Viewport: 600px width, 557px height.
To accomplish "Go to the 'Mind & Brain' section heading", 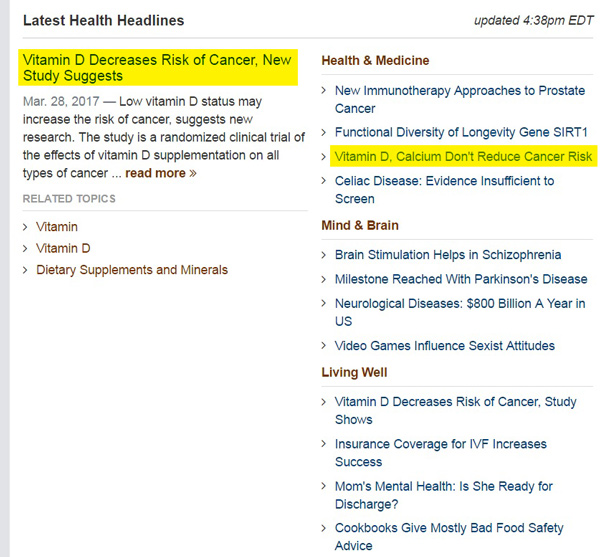I will [360, 226].
